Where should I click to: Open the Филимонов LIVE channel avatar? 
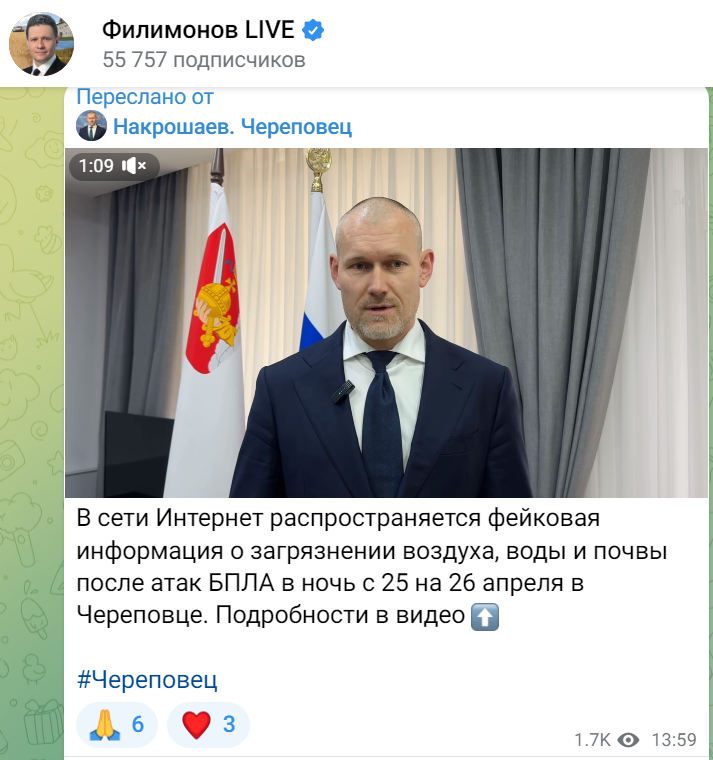click(42, 44)
